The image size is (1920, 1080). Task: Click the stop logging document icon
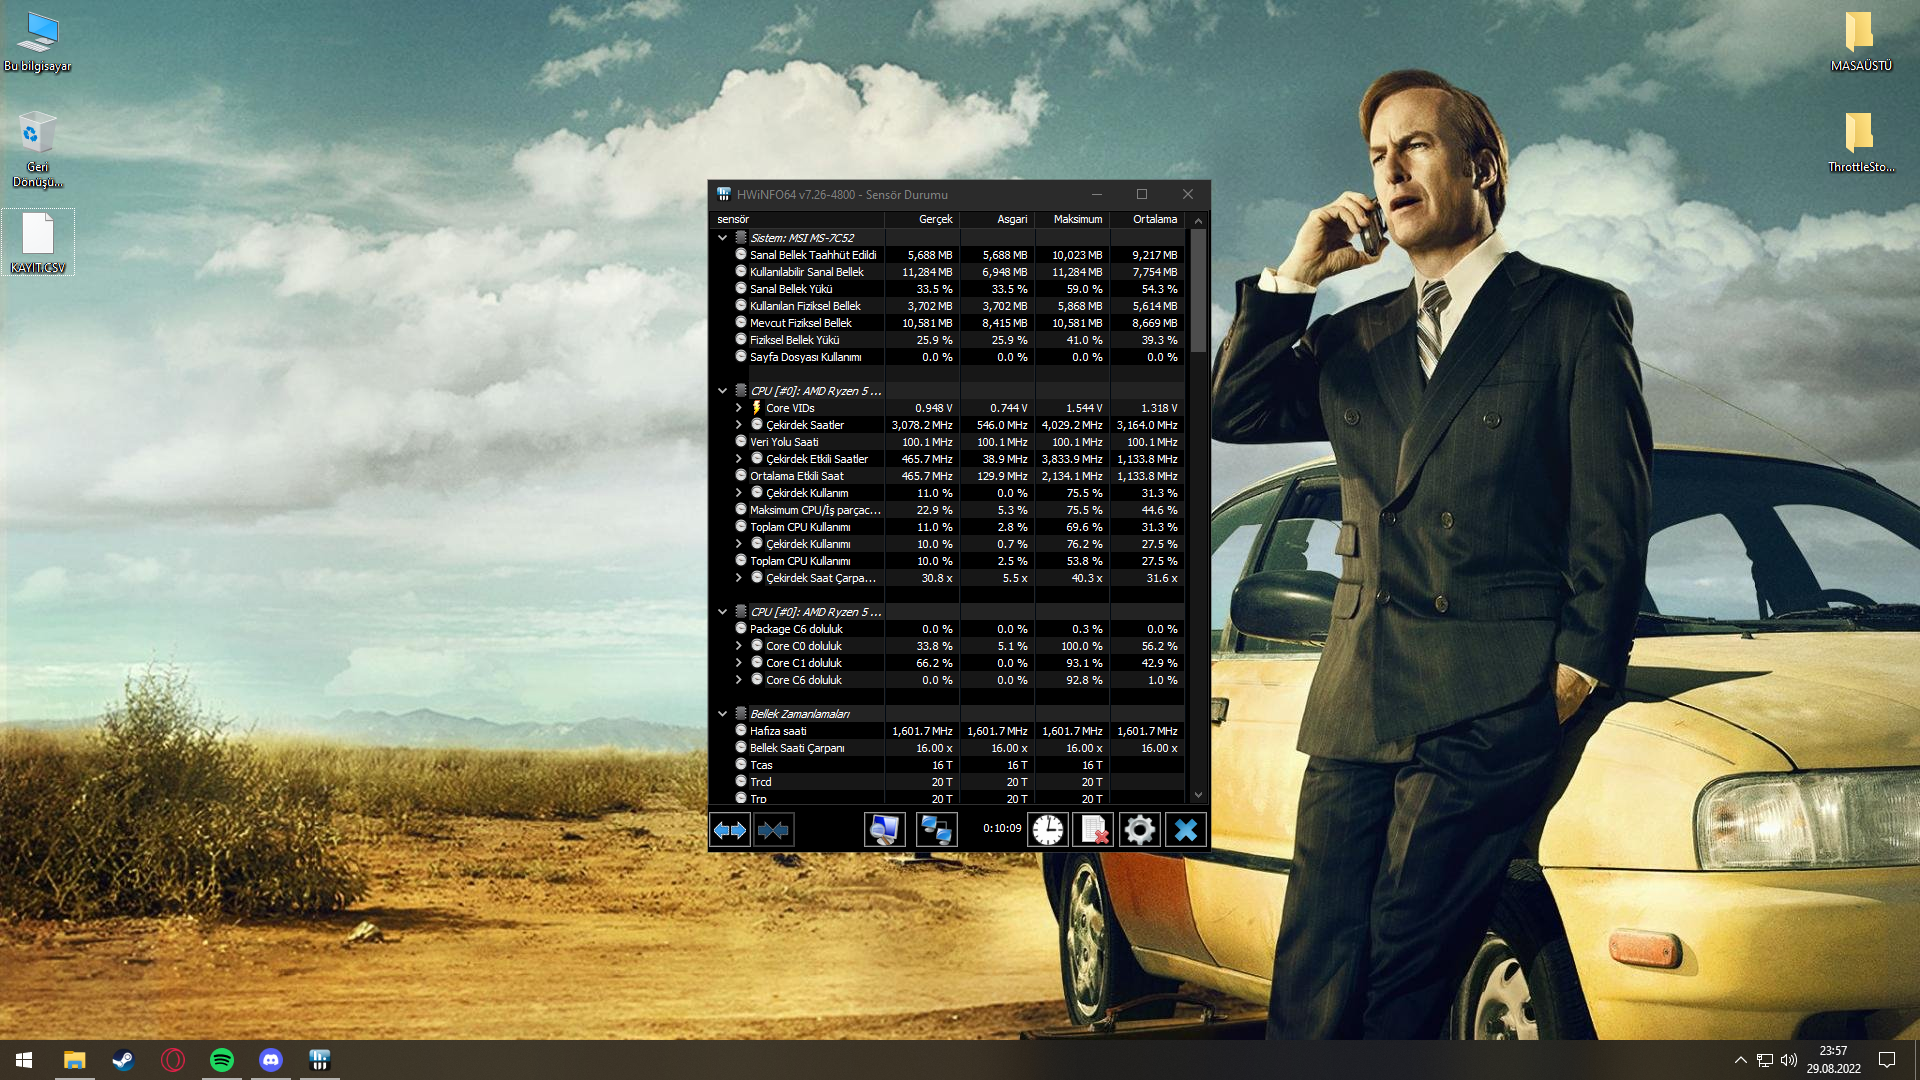point(1093,830)
